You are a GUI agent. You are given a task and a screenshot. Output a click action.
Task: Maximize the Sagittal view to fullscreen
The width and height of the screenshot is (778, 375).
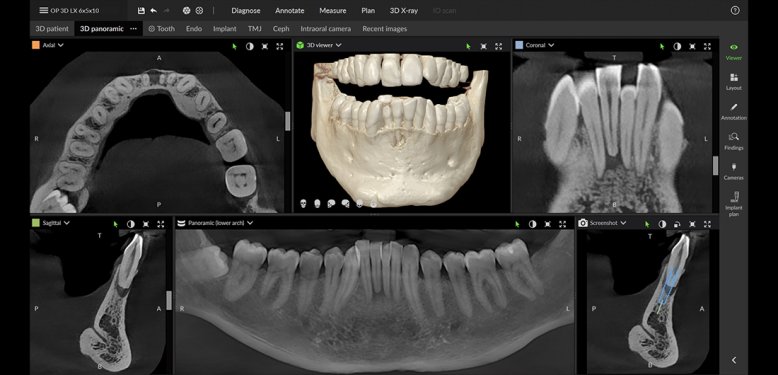coord(161,224)
